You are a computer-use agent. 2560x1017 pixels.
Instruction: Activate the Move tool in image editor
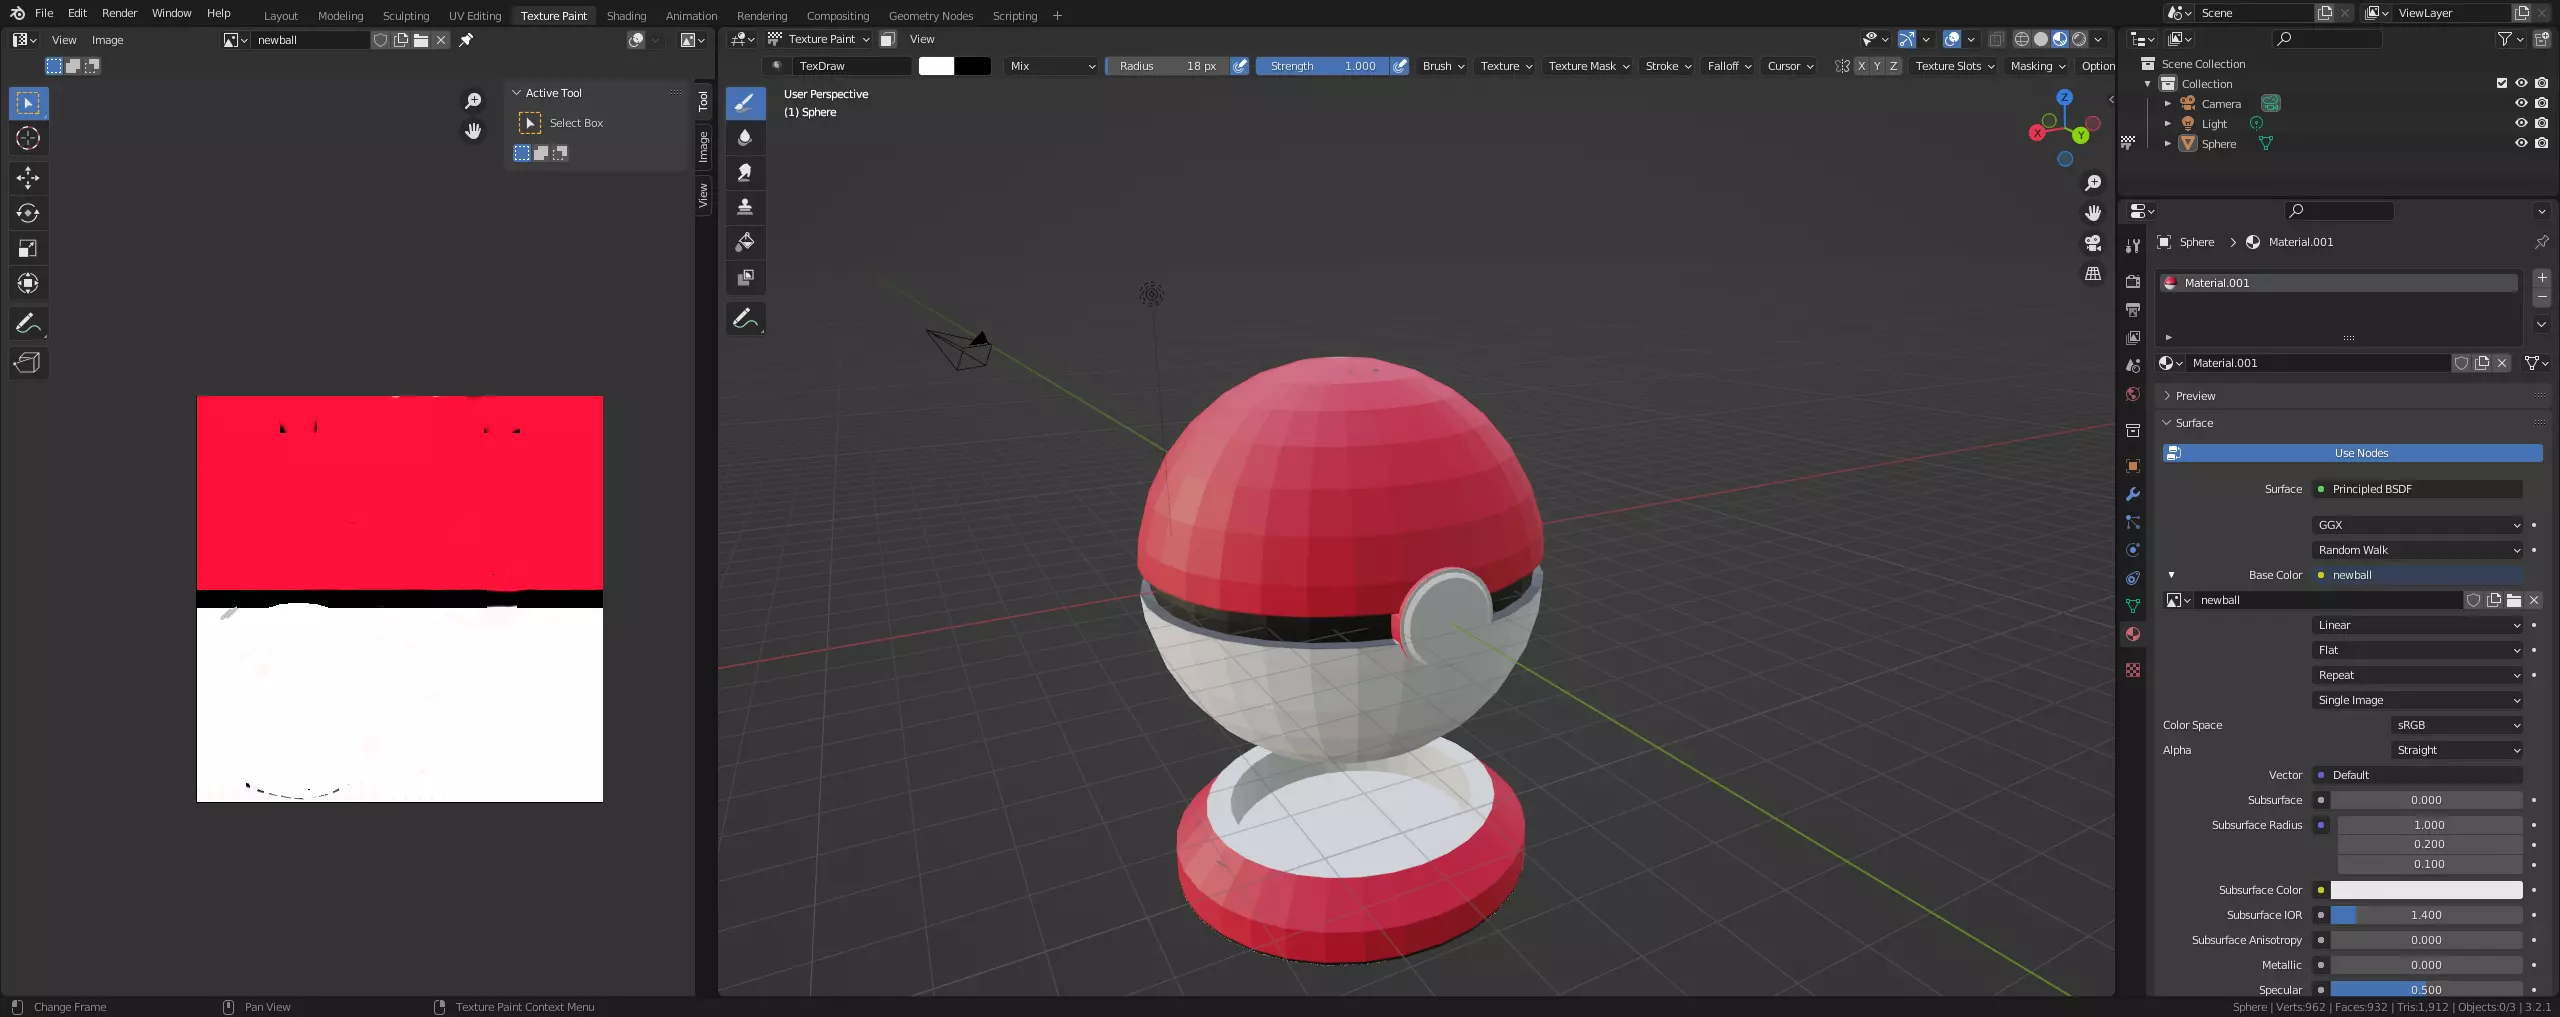coord(28,178)
